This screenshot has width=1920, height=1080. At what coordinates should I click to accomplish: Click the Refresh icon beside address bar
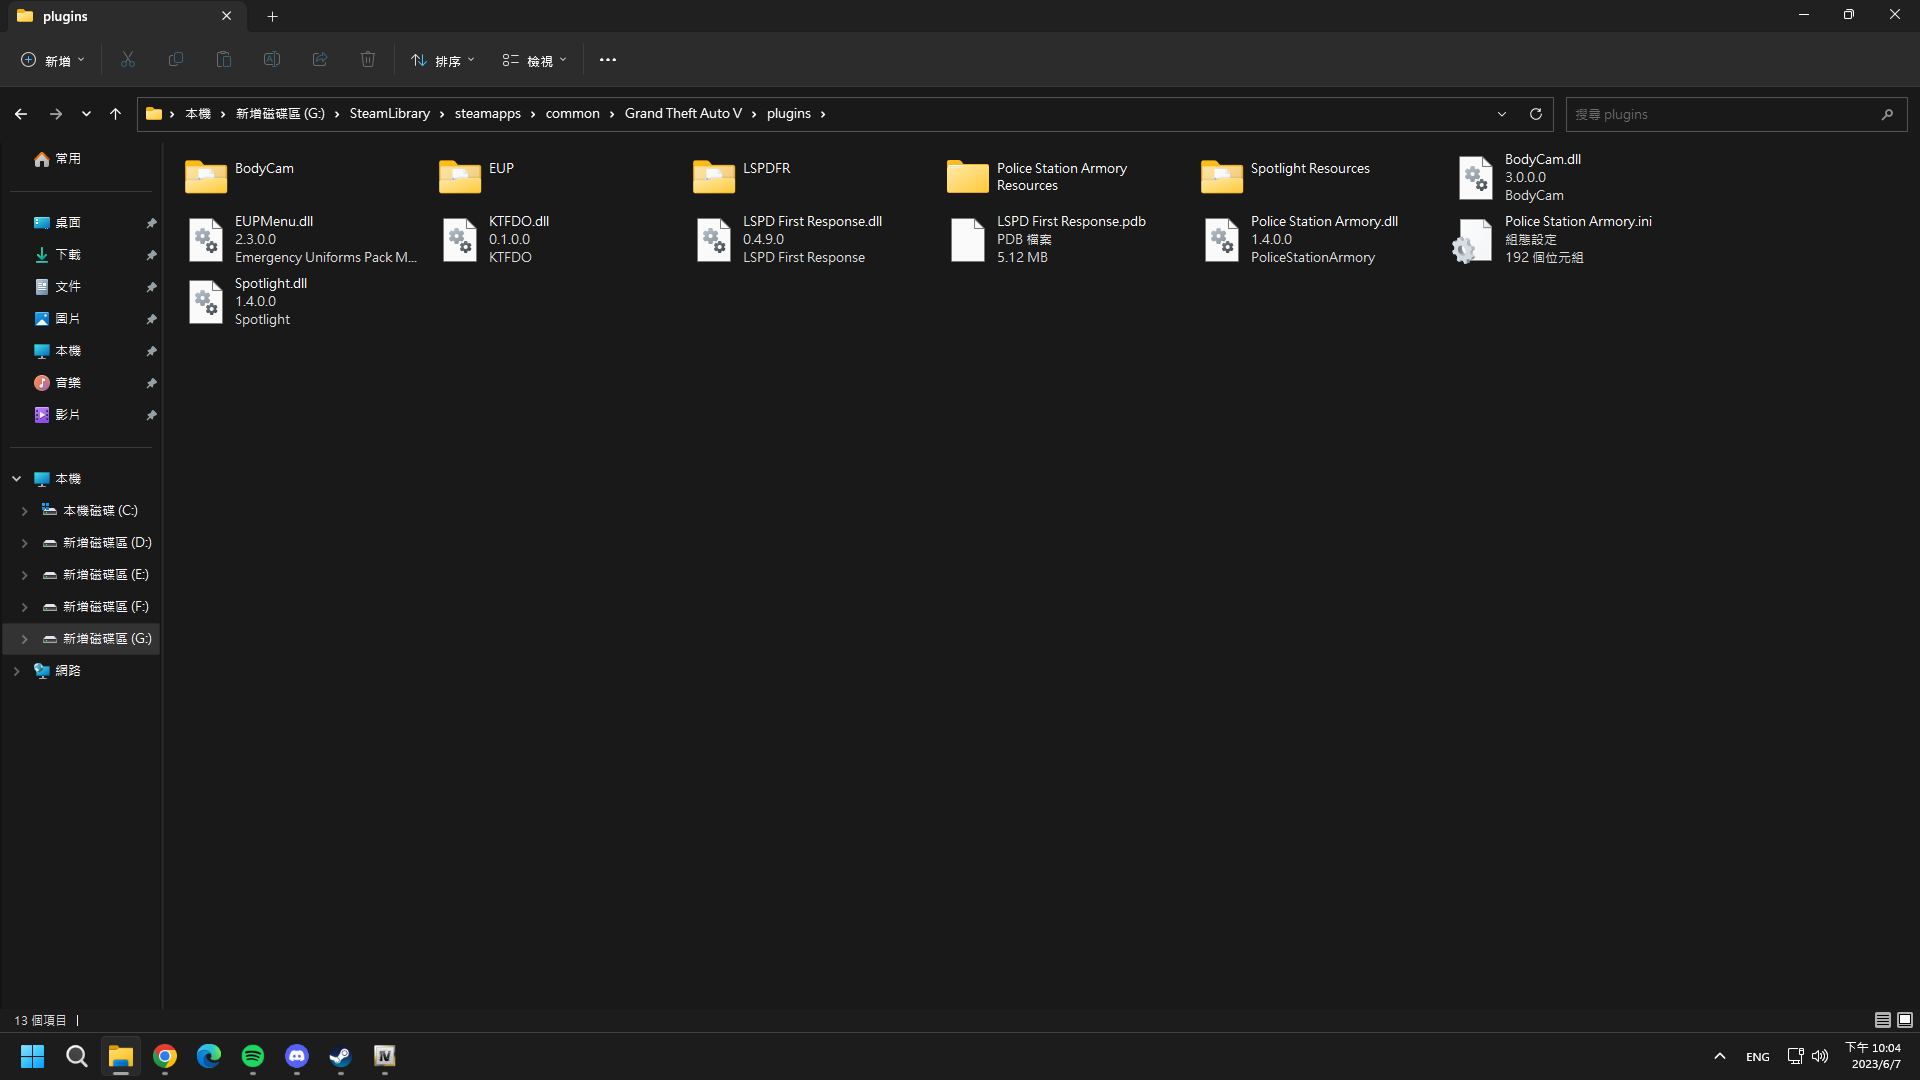coord(1536,114)
